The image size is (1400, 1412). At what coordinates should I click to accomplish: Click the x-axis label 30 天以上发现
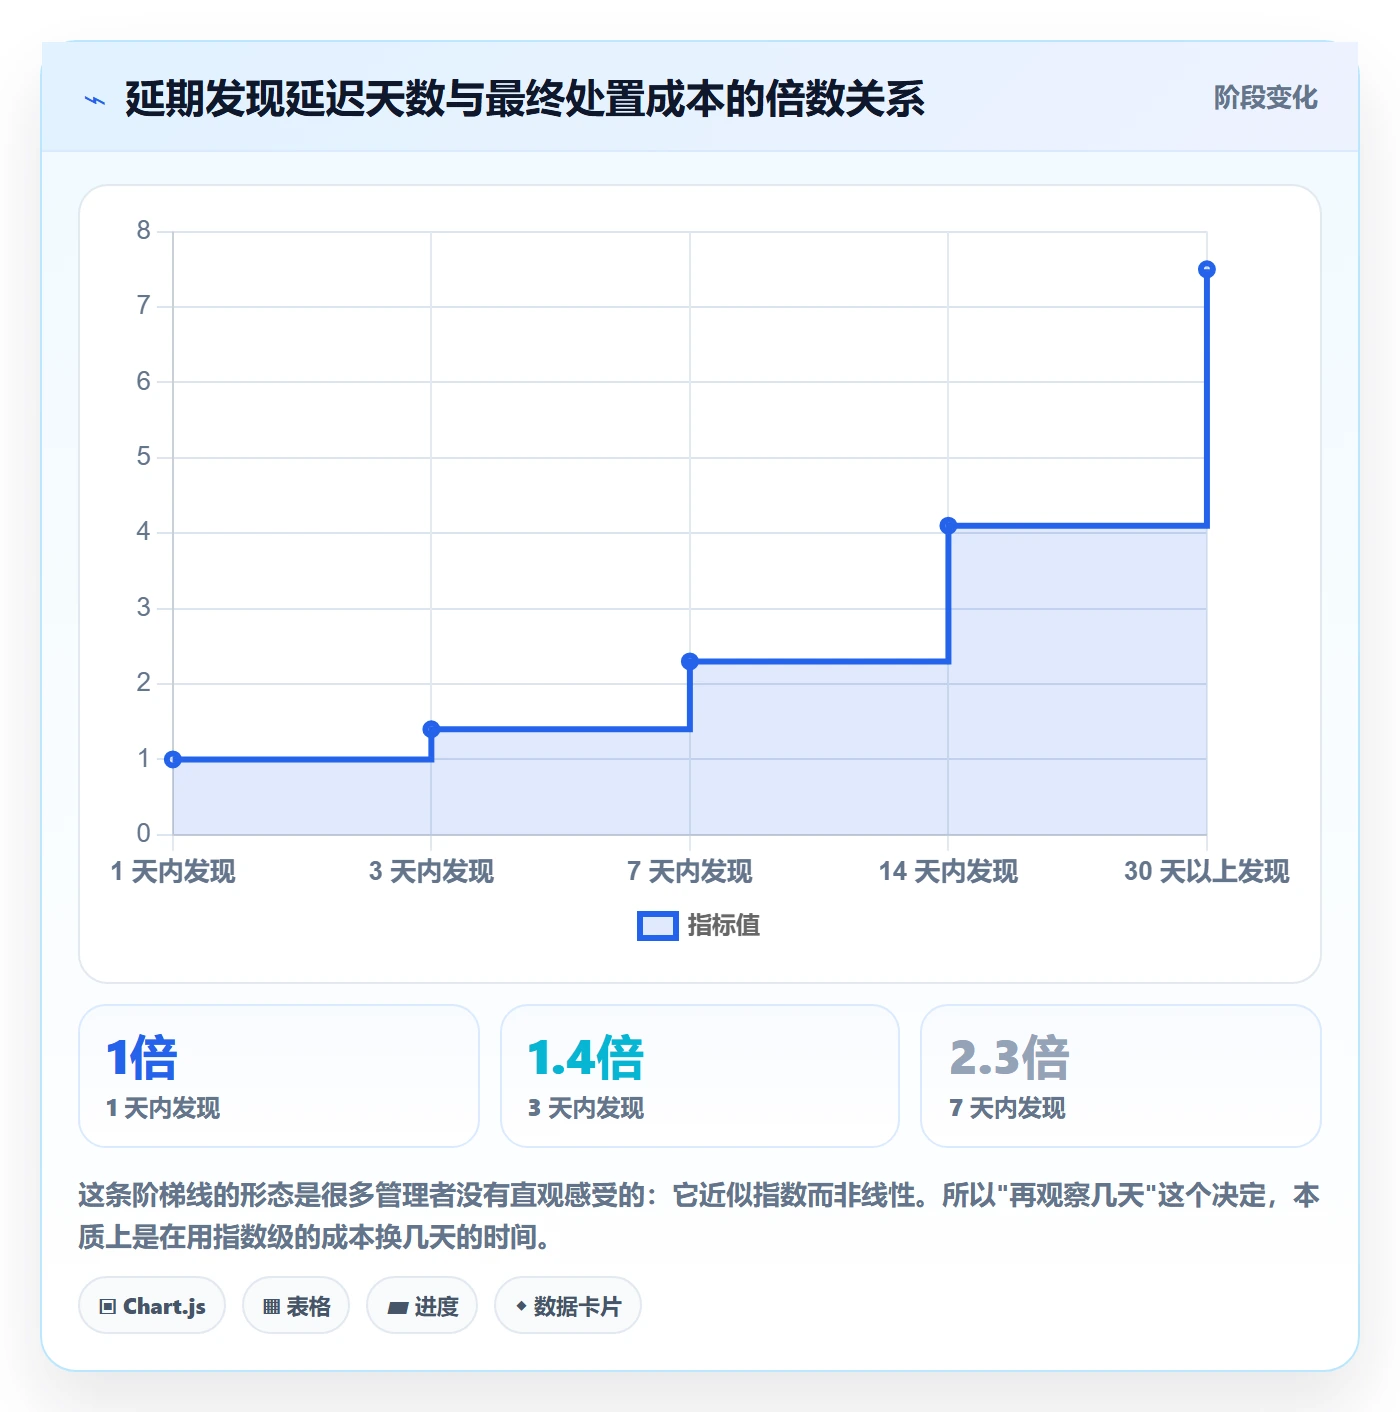click(x=1207, y=871)
